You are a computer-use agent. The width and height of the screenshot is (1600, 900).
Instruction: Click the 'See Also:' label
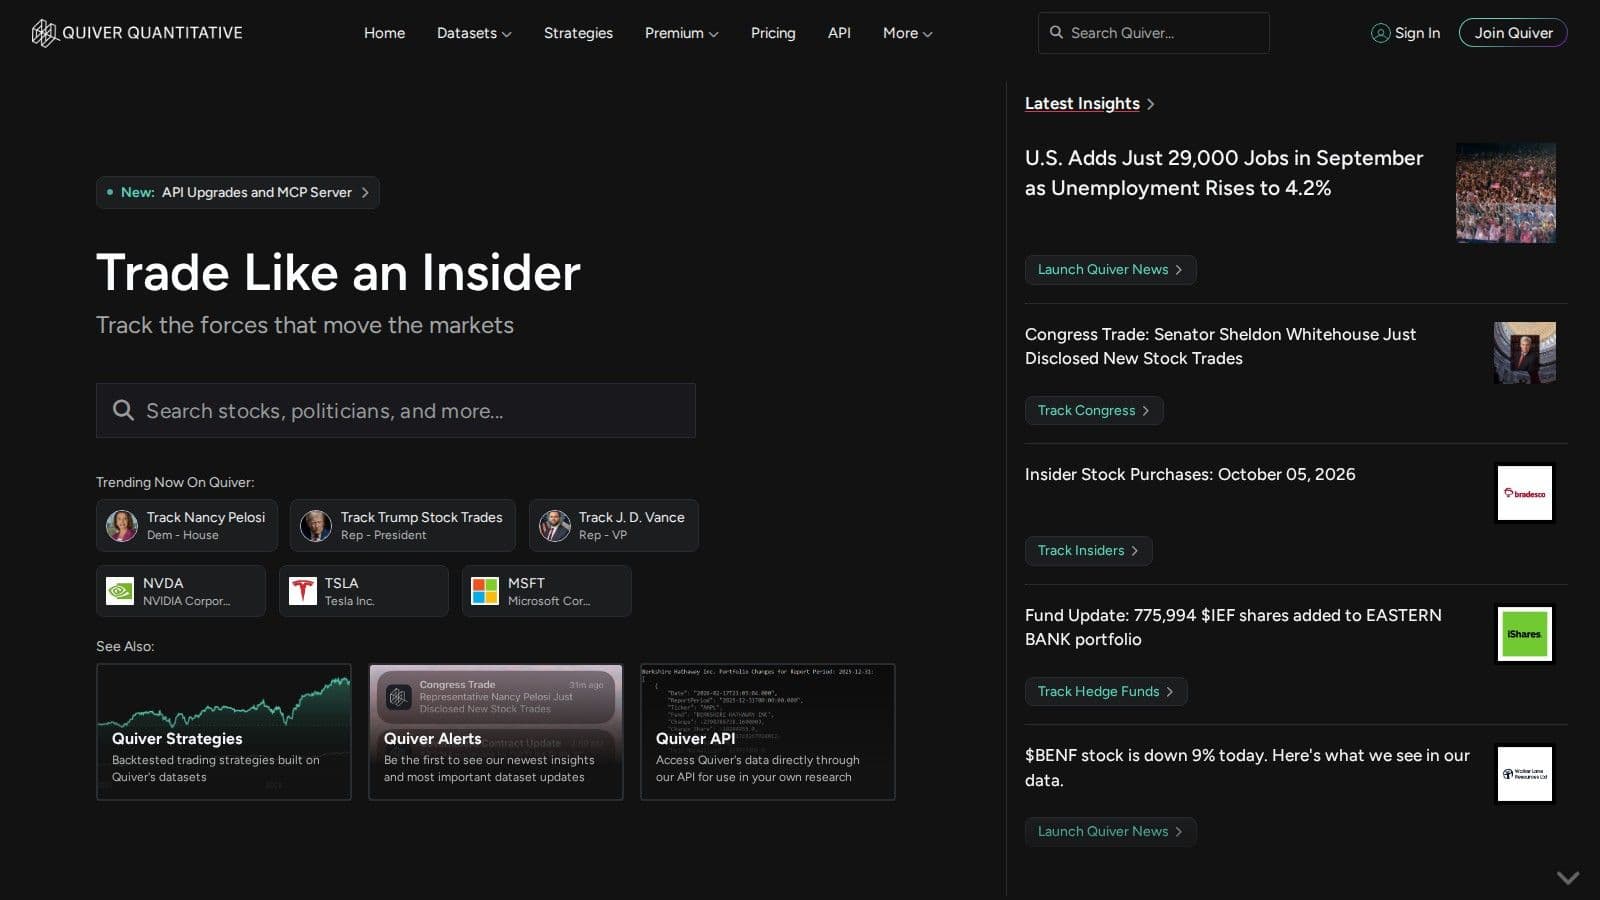click(x=125, y=646)
